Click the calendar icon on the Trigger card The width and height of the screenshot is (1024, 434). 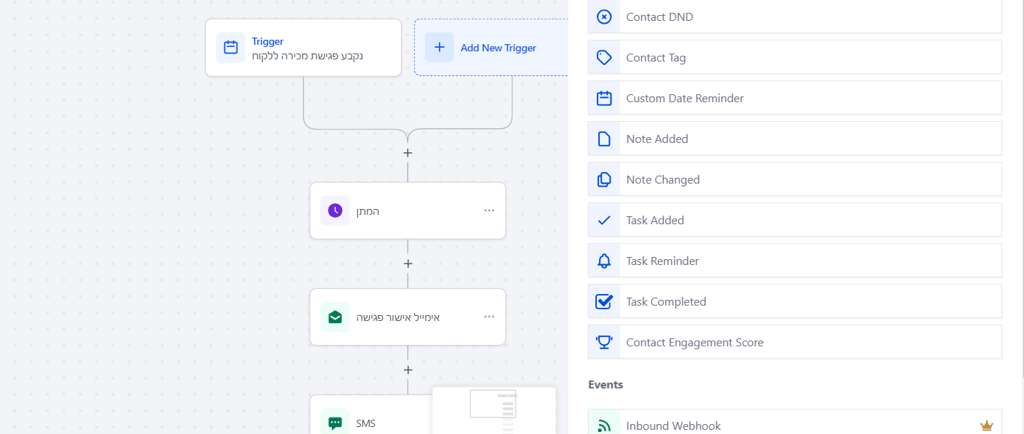point(231,48)
